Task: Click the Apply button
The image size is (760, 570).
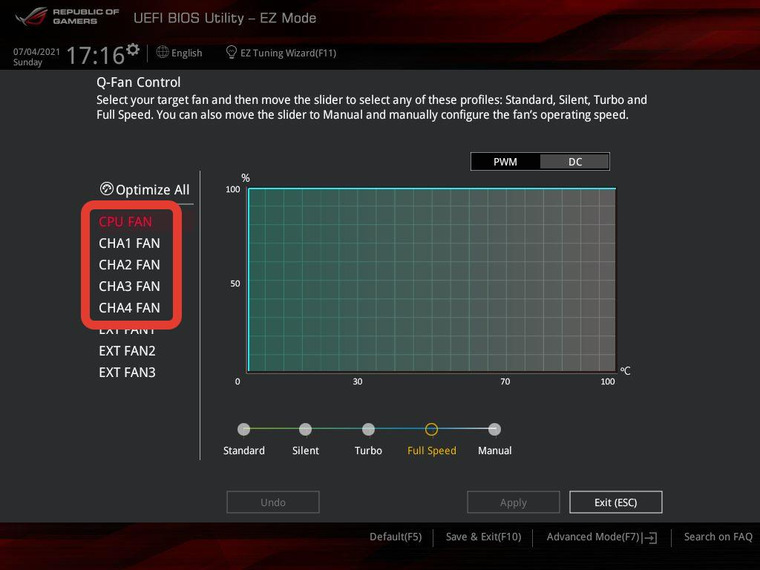Action: pyautogui.click(x=513, y=502)
